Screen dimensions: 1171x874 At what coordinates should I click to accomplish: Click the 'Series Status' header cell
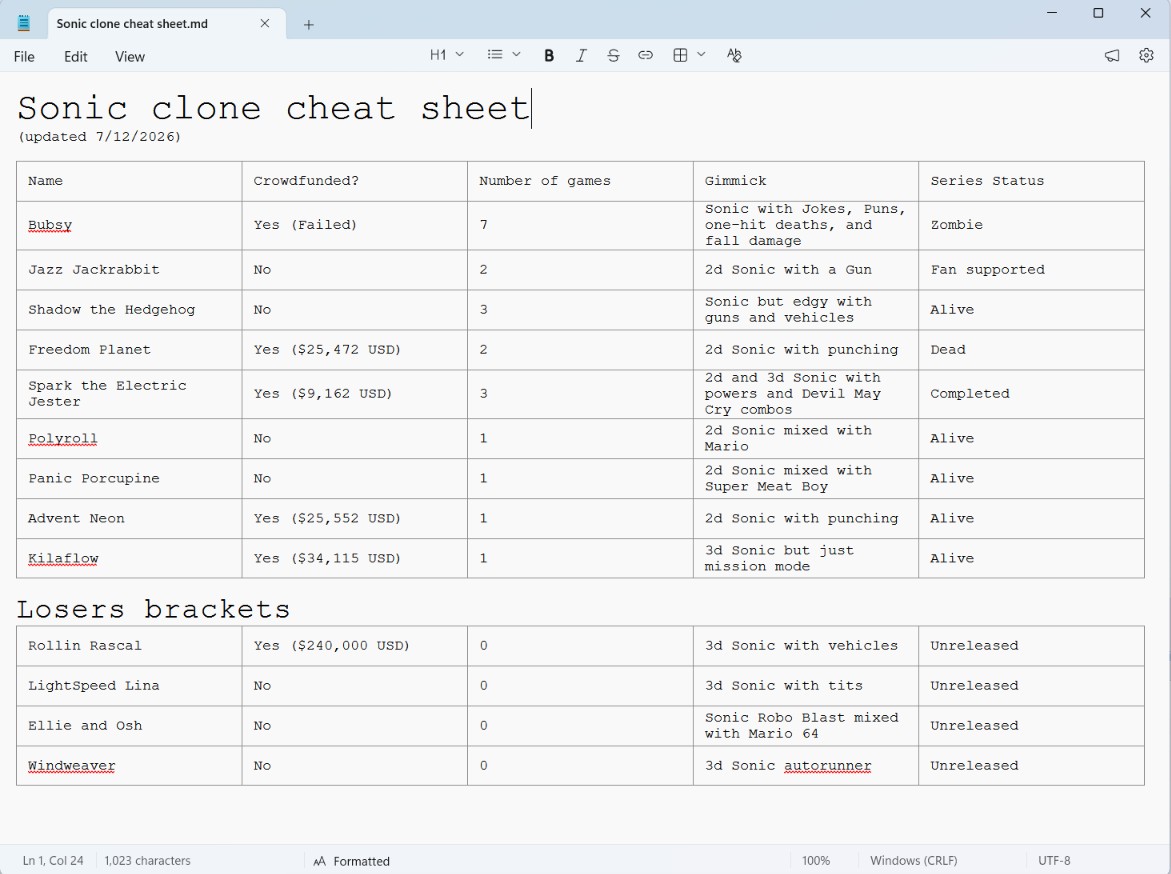(x=1031, y=181)
